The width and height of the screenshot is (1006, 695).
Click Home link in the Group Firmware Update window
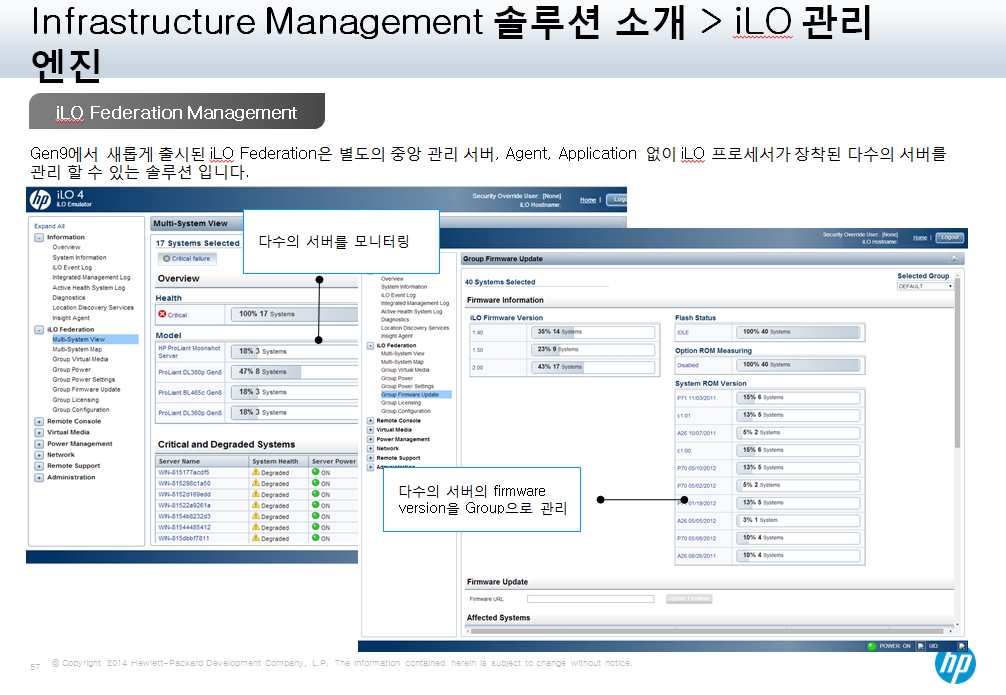click(920, 237)
